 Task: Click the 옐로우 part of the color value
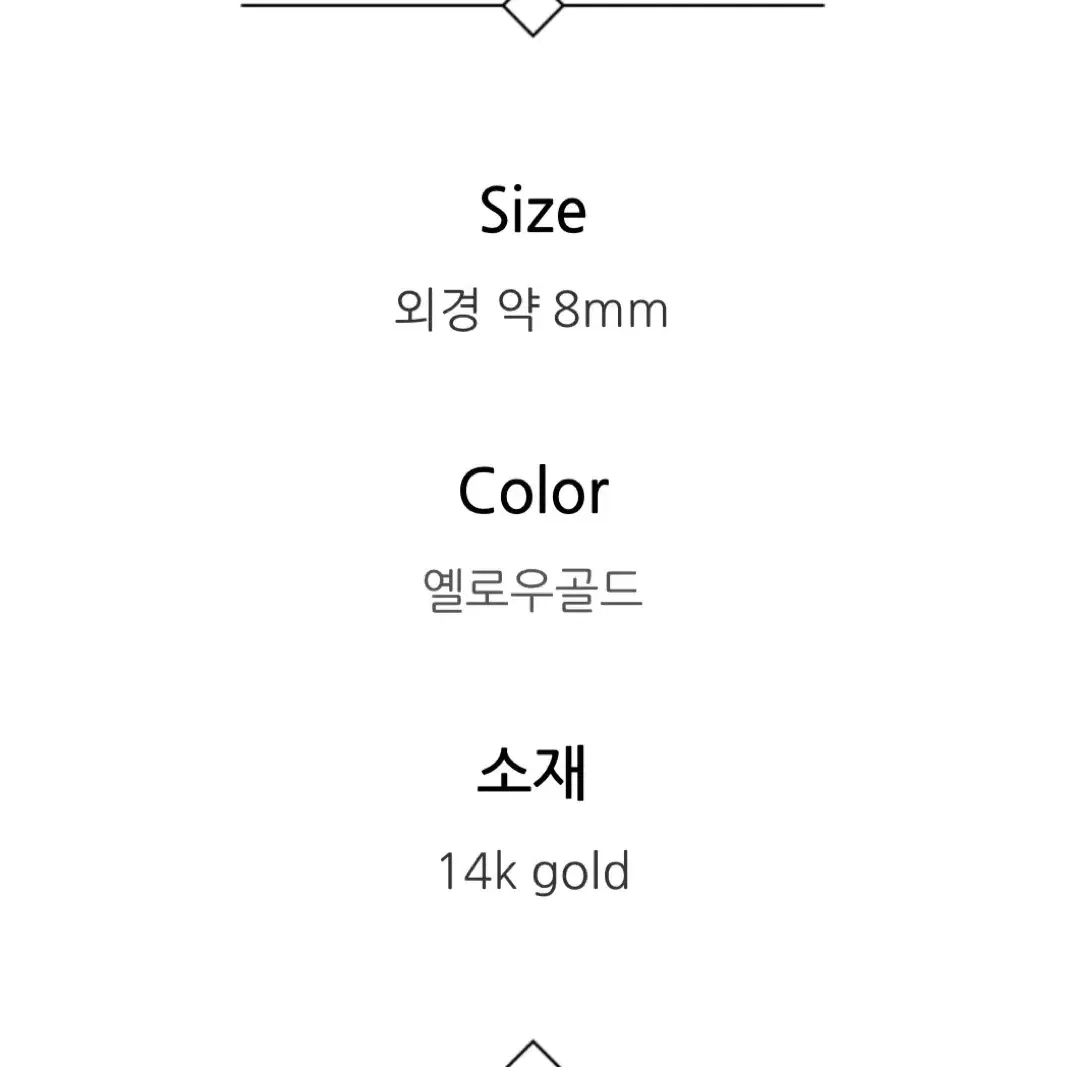(487, 590)
